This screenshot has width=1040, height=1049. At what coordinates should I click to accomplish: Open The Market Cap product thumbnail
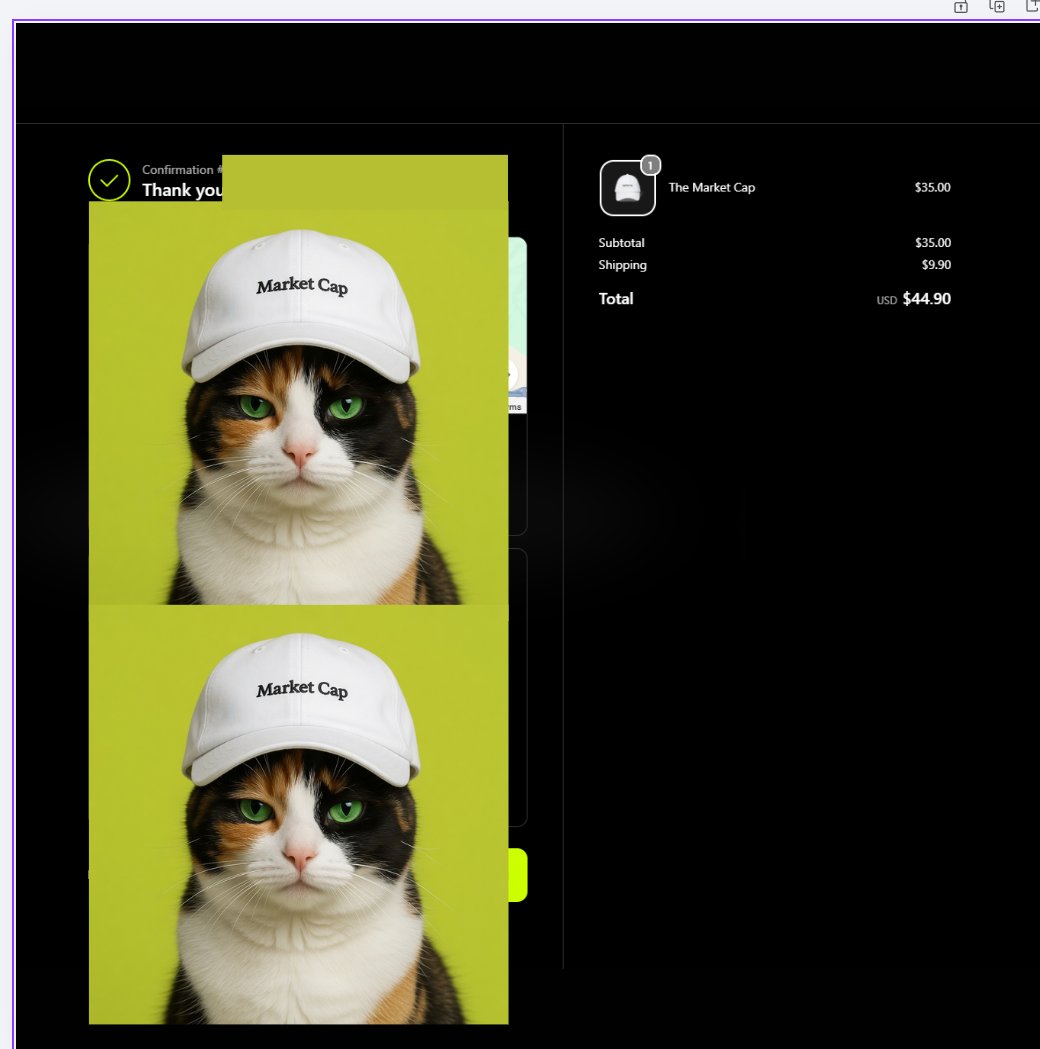[x=627, y=188]
